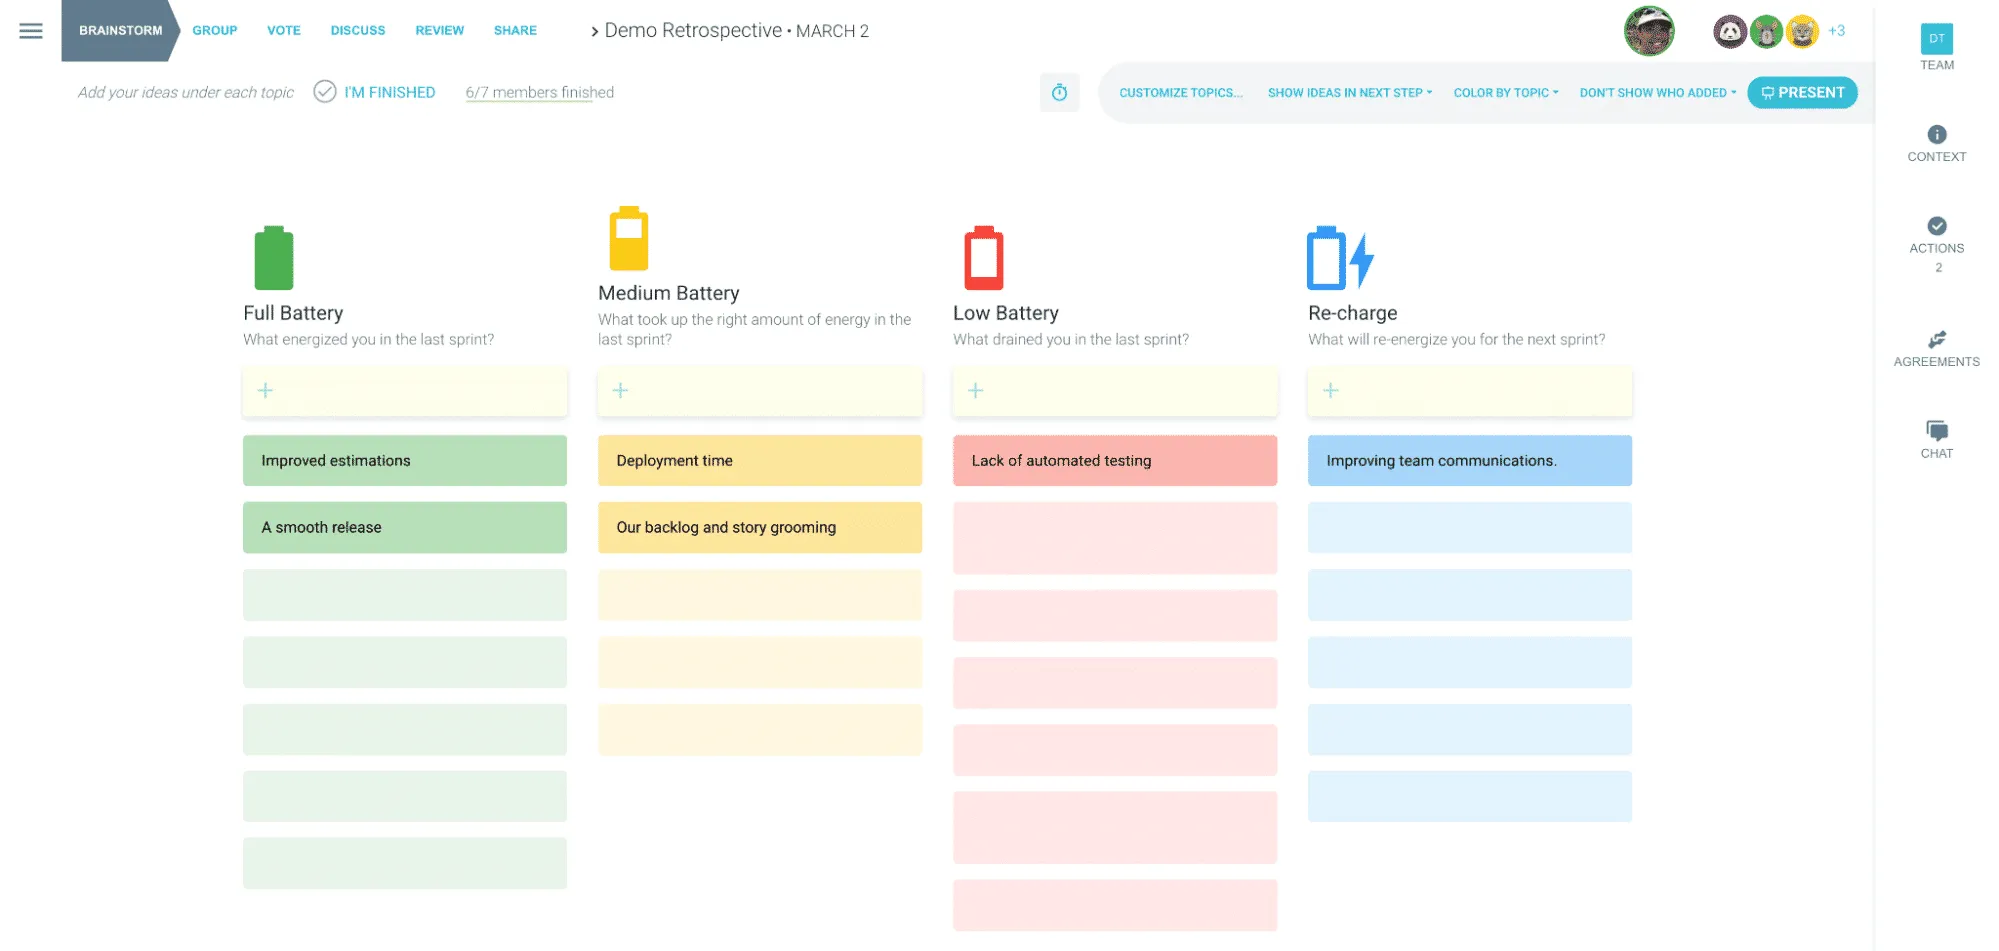The image size is (1999, 951).
Task: Check the I'M FINISHED circle
Action: click(325, 92)
